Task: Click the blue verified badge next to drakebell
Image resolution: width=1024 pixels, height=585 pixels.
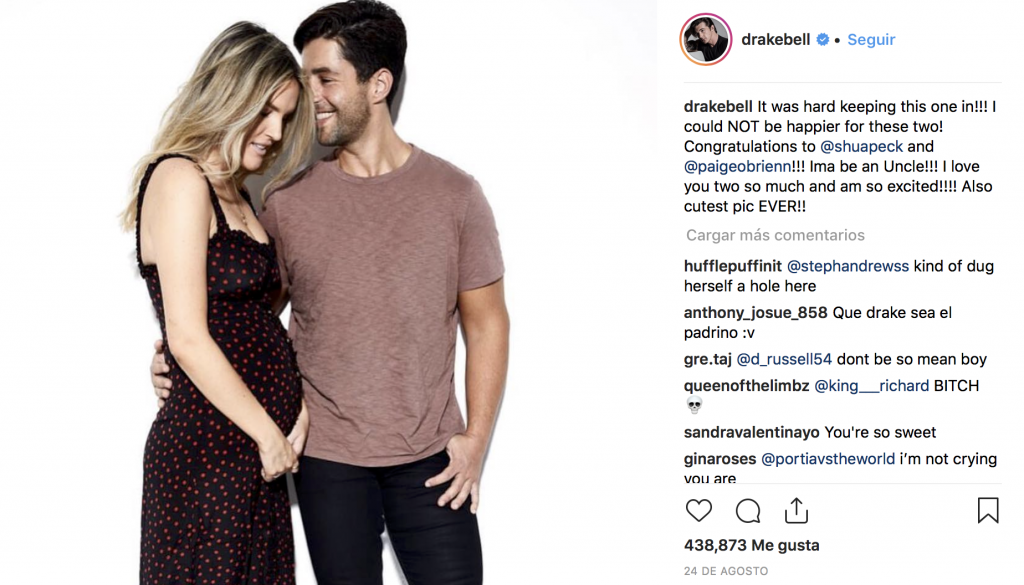Action: coord(823,40)
